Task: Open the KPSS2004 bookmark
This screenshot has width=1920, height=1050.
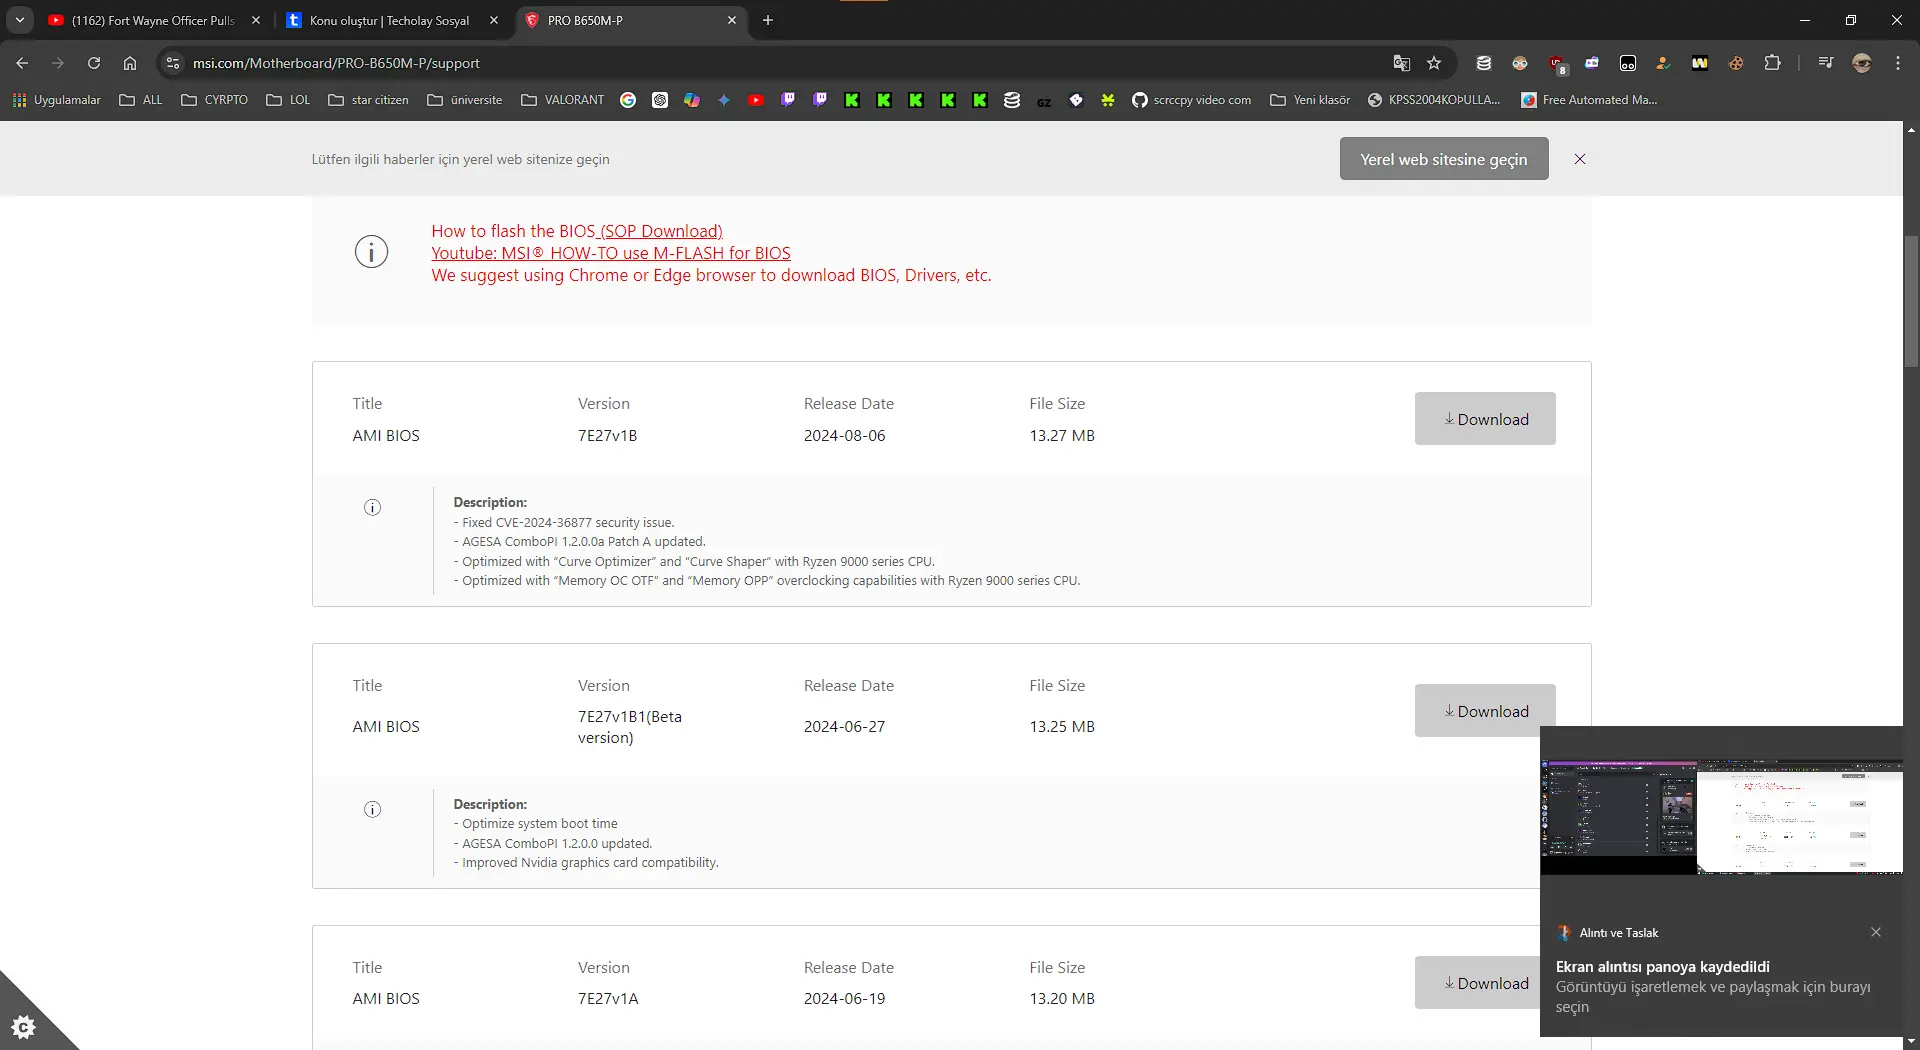Action: pos(1434,100)
